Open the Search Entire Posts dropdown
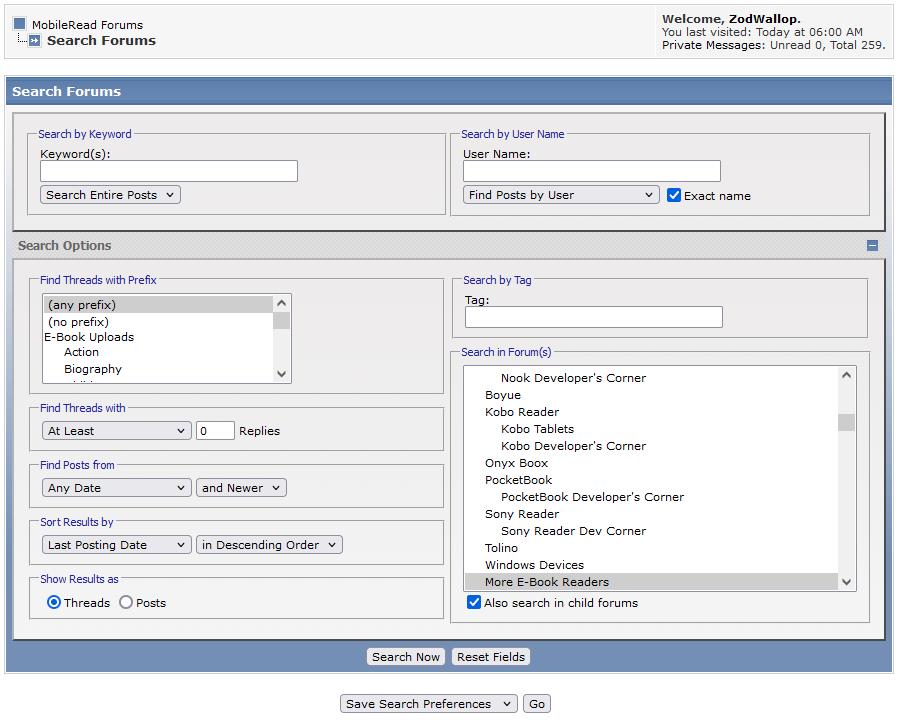Image resolution: width=898 pixels, height=720 pixels. pos(110,195)
